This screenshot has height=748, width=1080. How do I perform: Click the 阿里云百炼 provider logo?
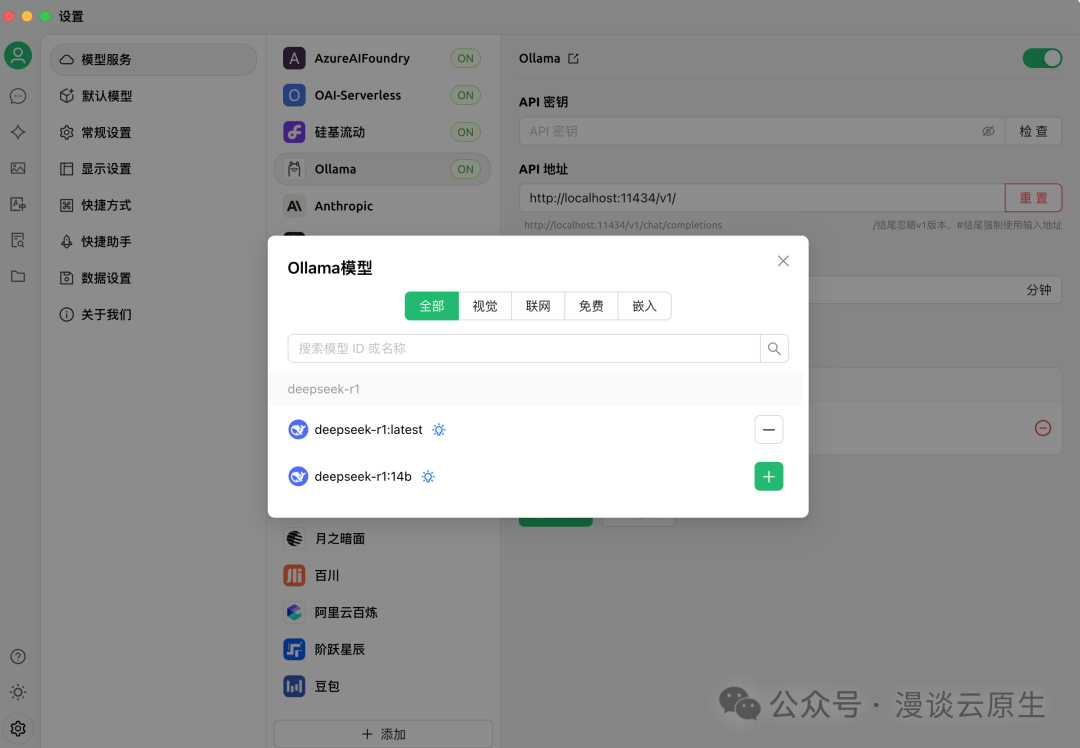coord(294,612)
